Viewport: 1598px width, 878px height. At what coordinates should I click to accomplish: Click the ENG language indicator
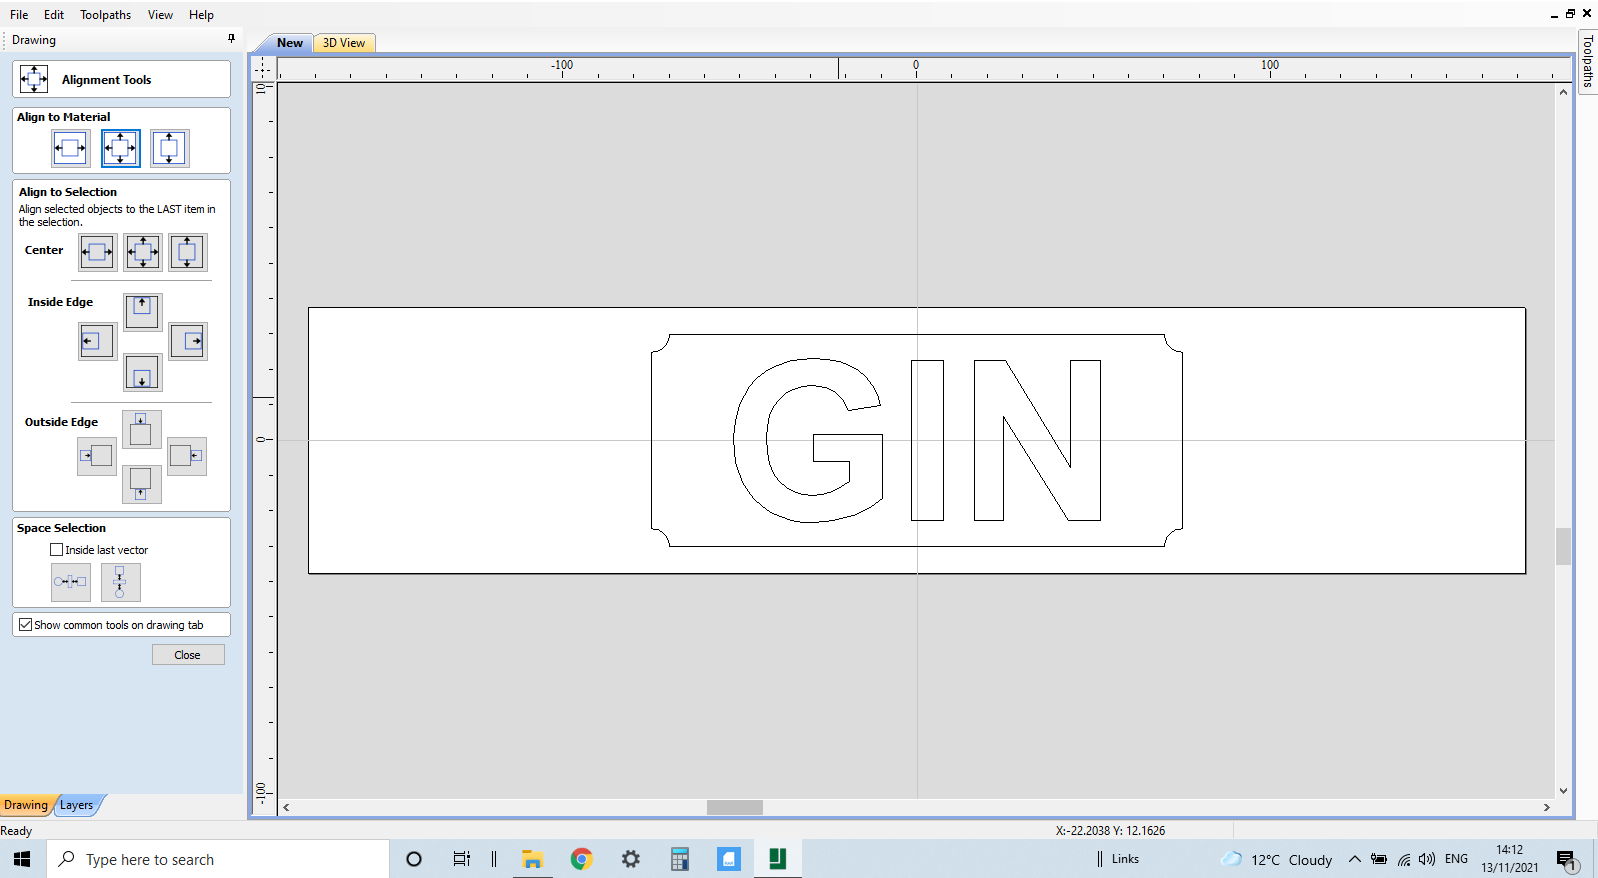click(x=1456, y=859)
